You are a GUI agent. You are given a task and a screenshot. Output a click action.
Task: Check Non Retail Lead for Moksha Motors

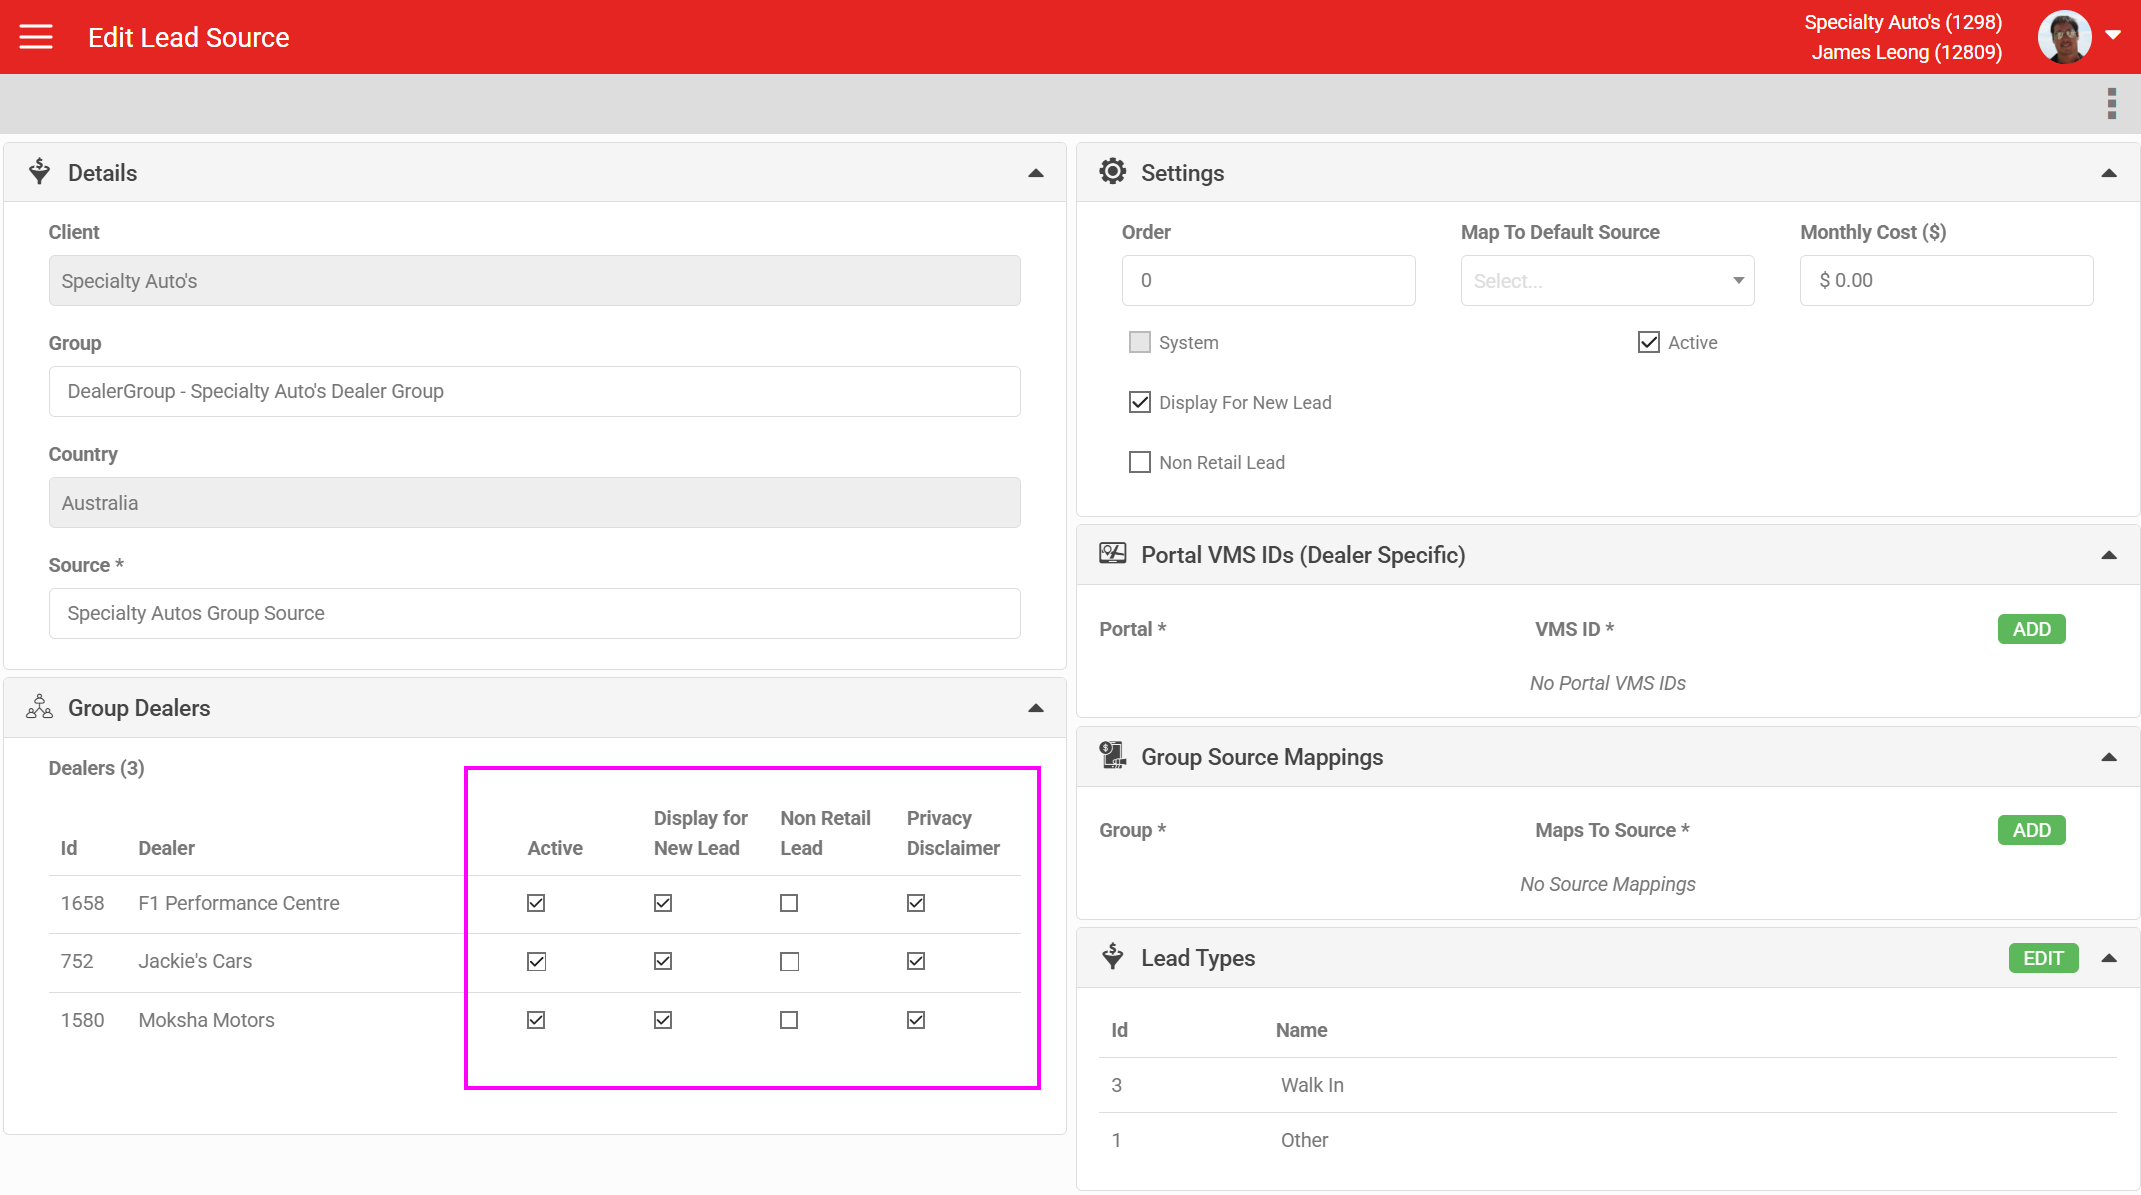[x=789, y=1020]
